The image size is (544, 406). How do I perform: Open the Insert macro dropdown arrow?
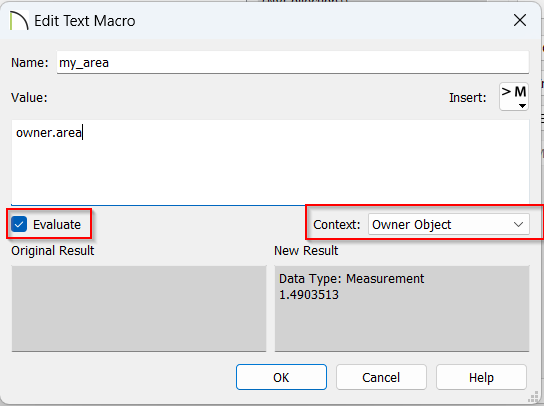pyautogui.click(x=522, y=106)
